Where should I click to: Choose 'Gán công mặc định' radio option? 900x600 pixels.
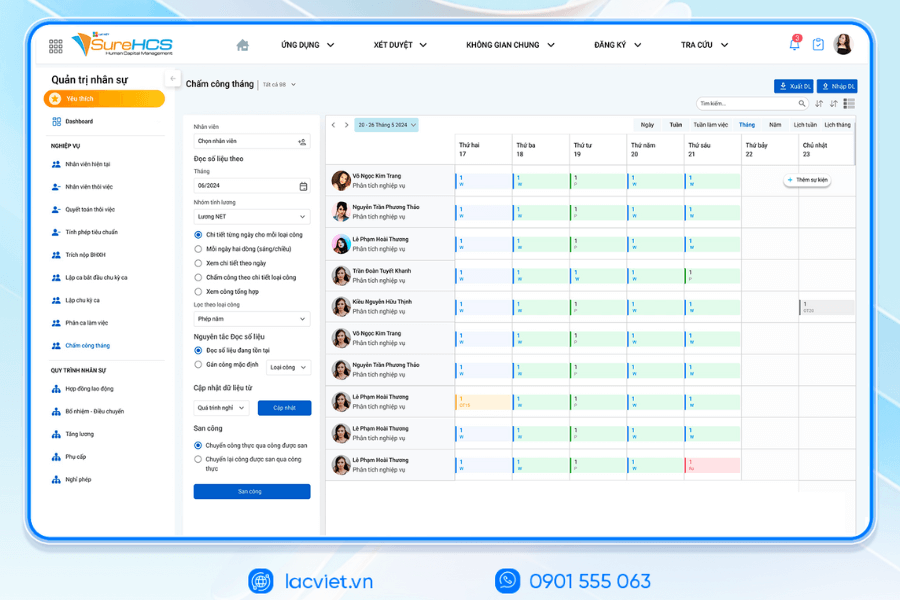tap(198, 365)
